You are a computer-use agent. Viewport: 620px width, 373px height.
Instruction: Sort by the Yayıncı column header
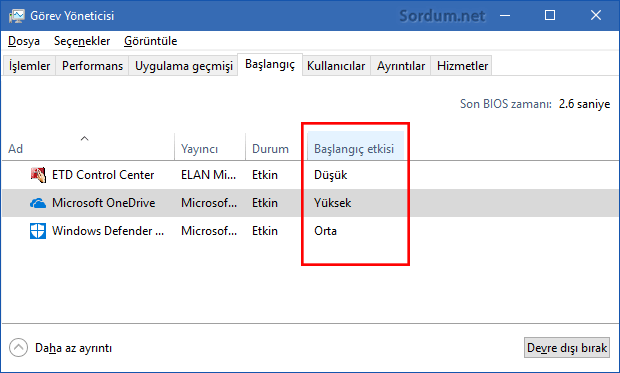click(x=210, y=147)
